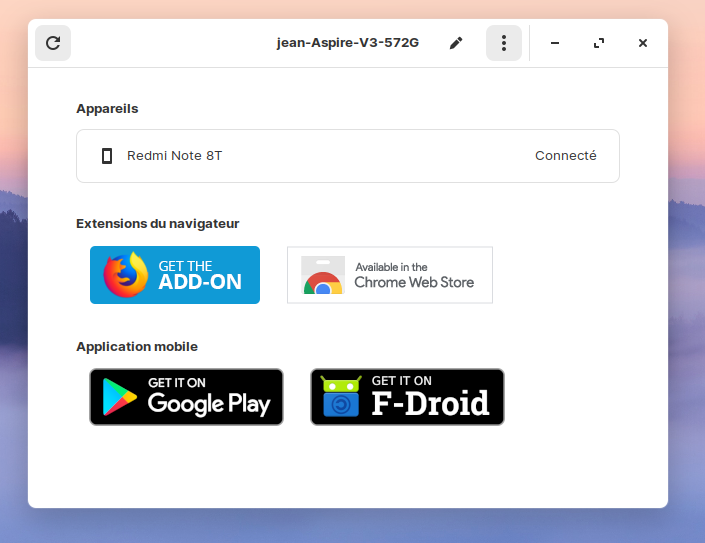The image size is (705, 543).
Task: Maximize the settings window
Action: [599, 43]
